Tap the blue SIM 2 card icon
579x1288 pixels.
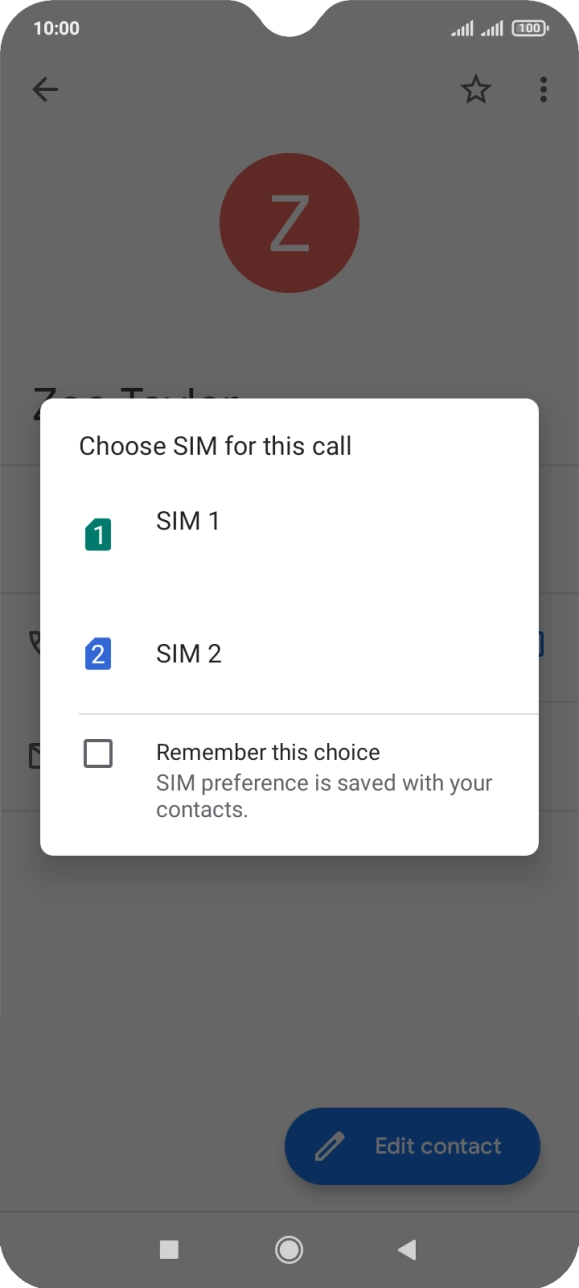[x=98, y=654]
